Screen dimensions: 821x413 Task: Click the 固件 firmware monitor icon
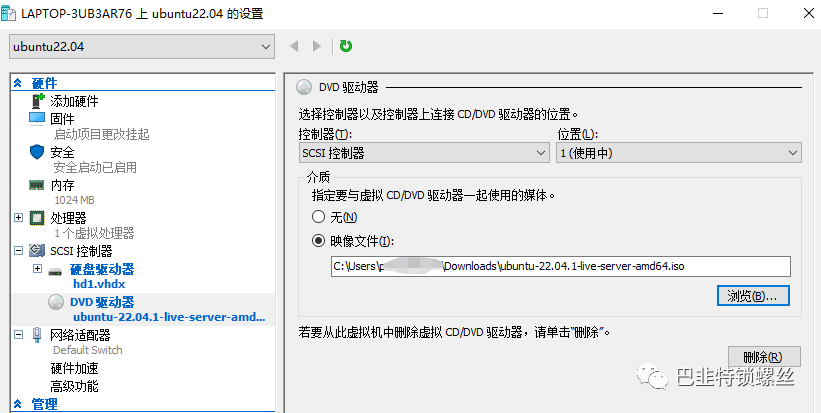pyautogui.click(x=37, y=119)
